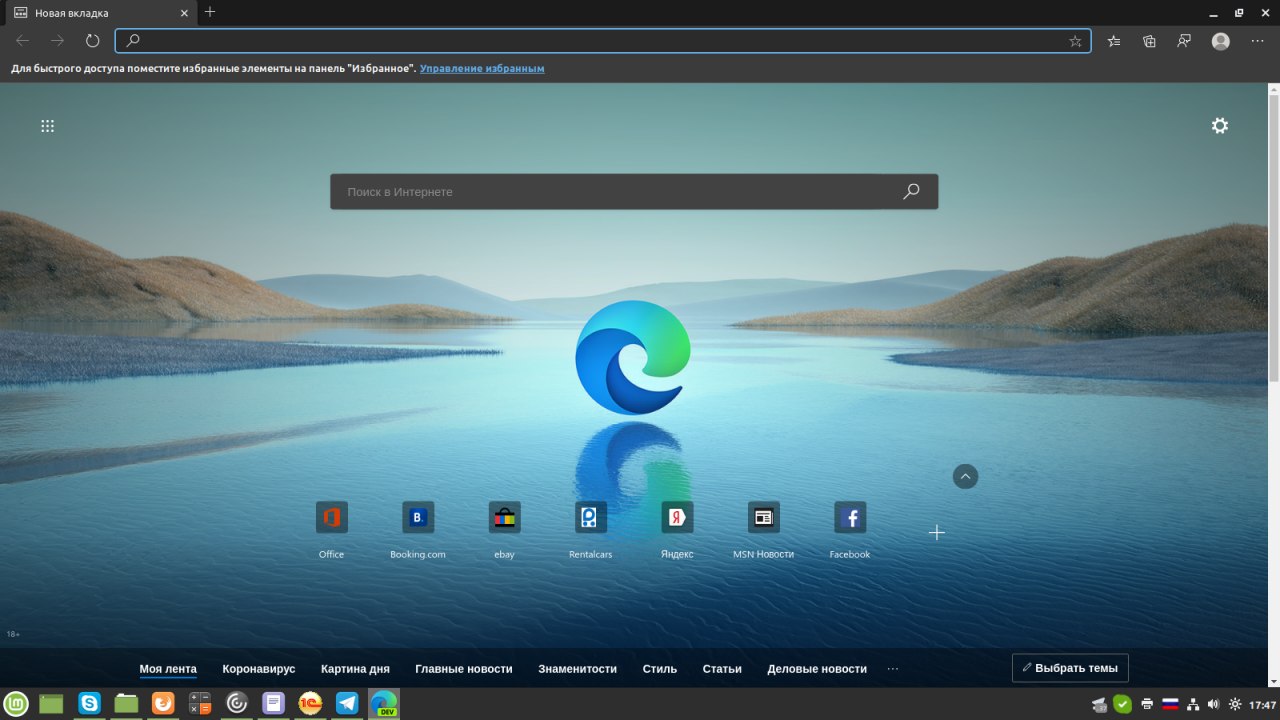This screenshot has height=720, width=1280.
Task: Open the Главные новости tab
Action: pyautogui.click(x=464, y=669)
